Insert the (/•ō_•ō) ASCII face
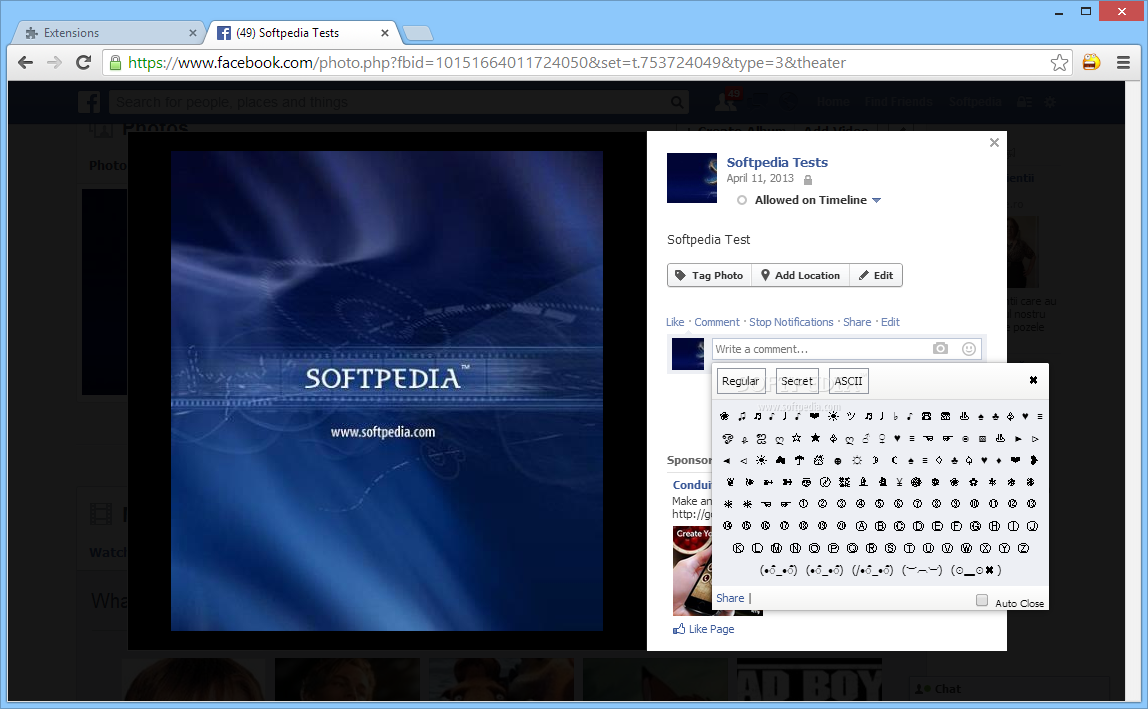Viewport: 1148px width, 709px height. (873, 570)
